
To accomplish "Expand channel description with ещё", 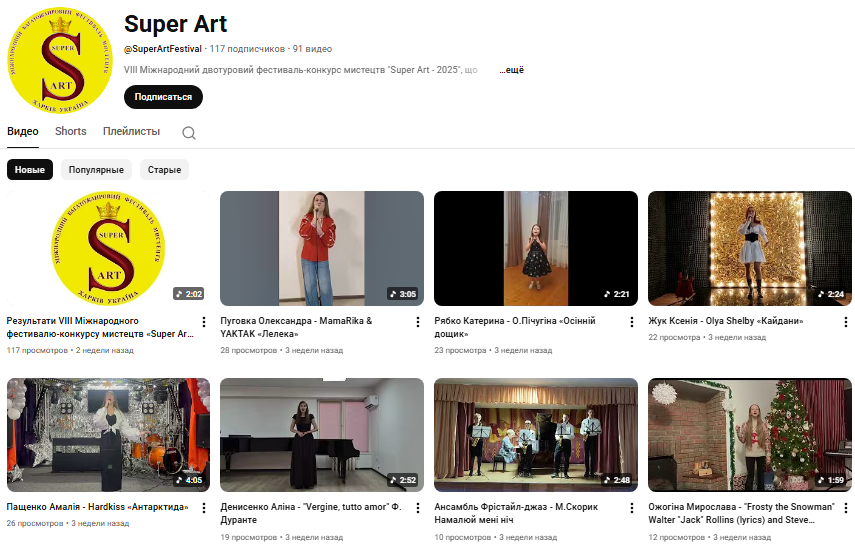I will pos(511,71).
